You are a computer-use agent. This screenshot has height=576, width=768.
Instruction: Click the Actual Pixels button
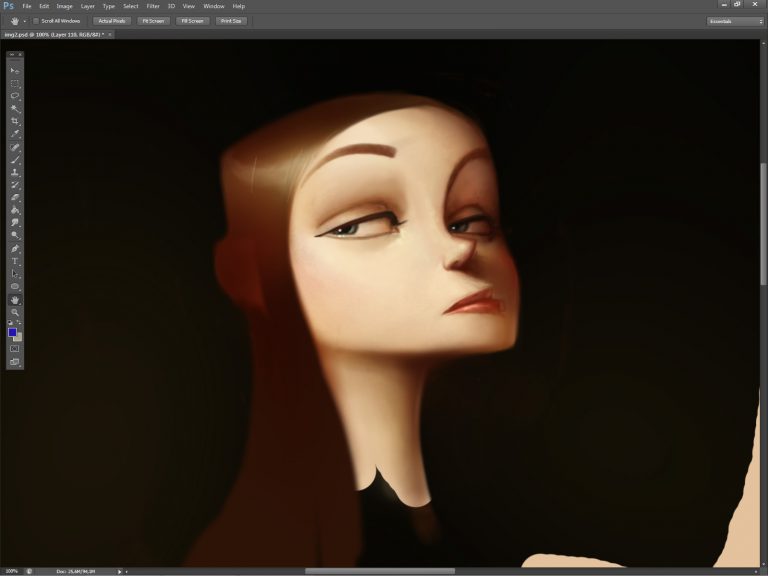tap(111, 20)
